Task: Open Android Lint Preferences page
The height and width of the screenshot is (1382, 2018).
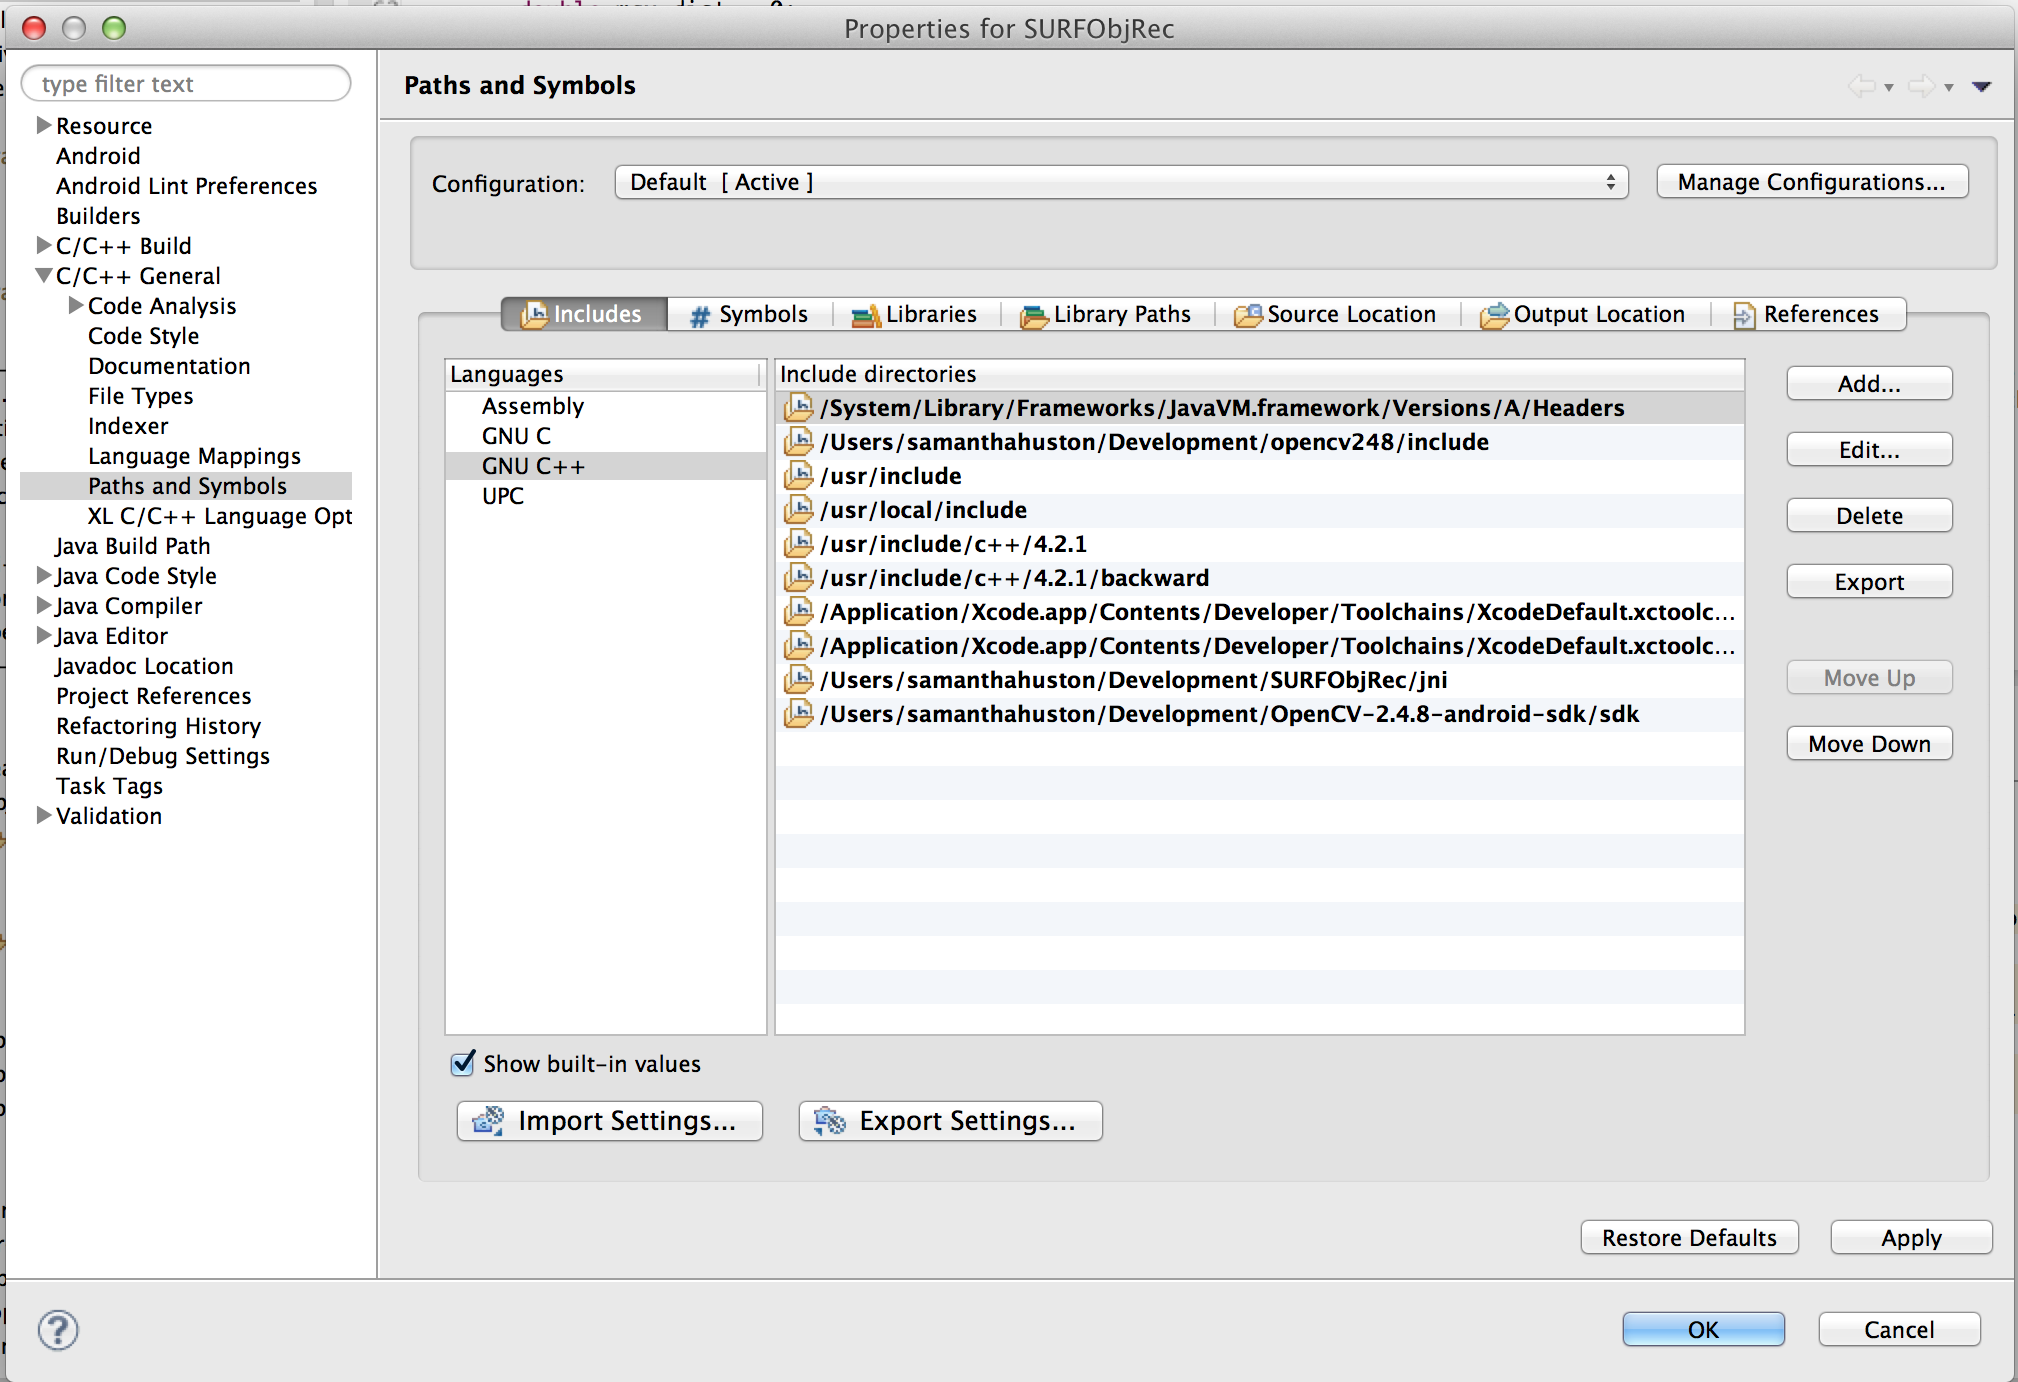Action: [186, 186]
